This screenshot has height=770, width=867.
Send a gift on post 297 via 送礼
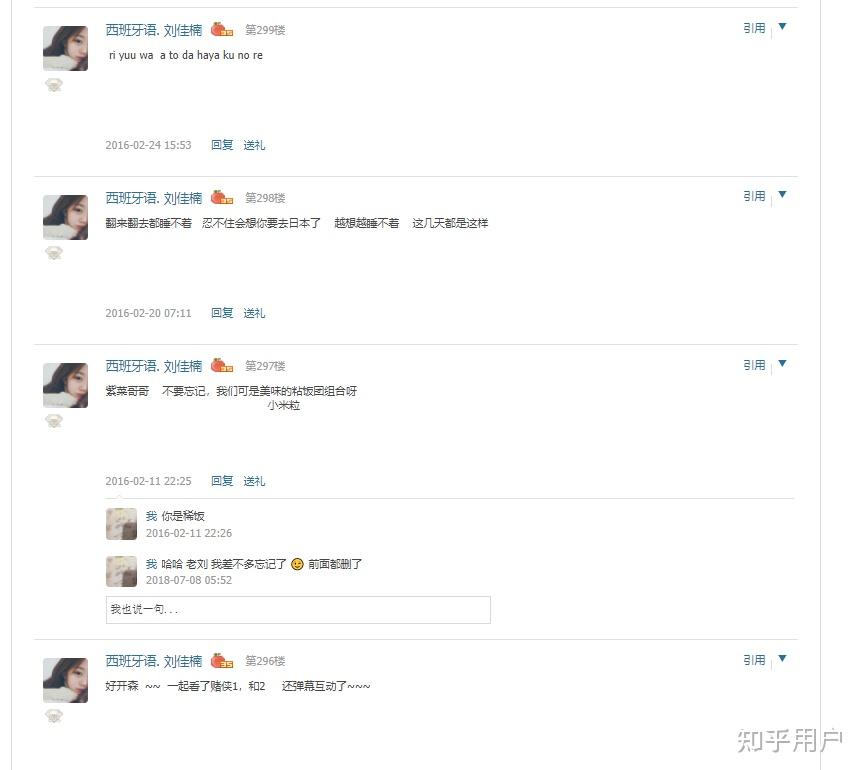254,481
